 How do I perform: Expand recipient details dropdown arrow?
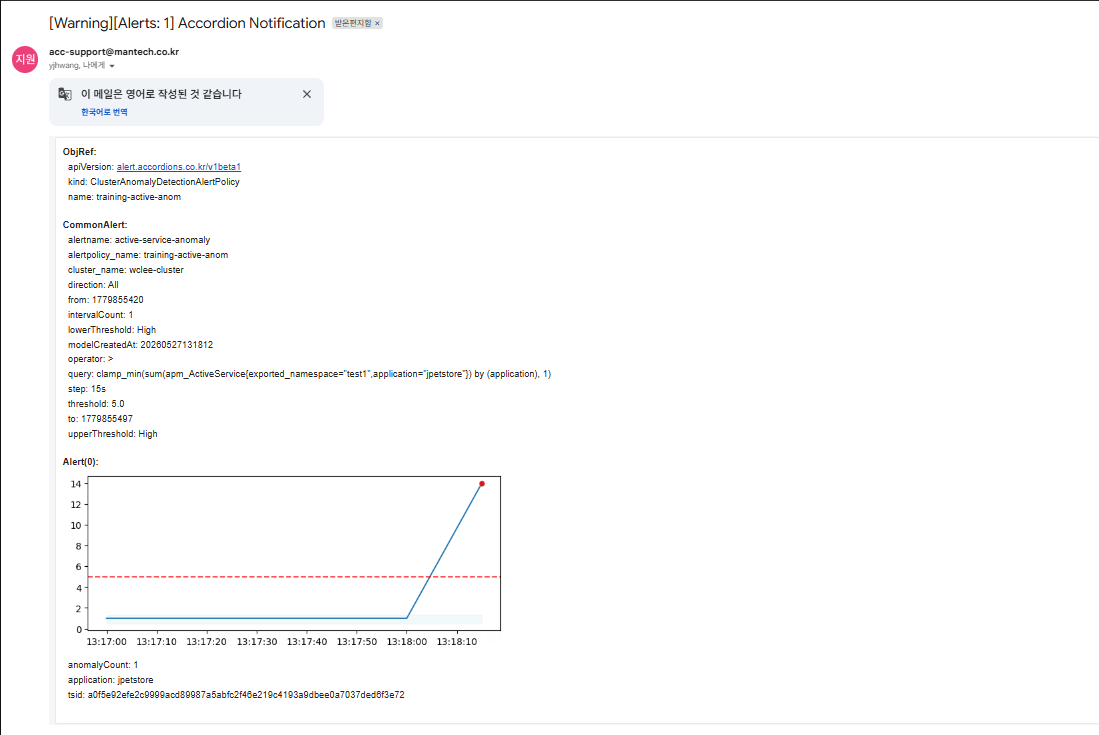112,66
